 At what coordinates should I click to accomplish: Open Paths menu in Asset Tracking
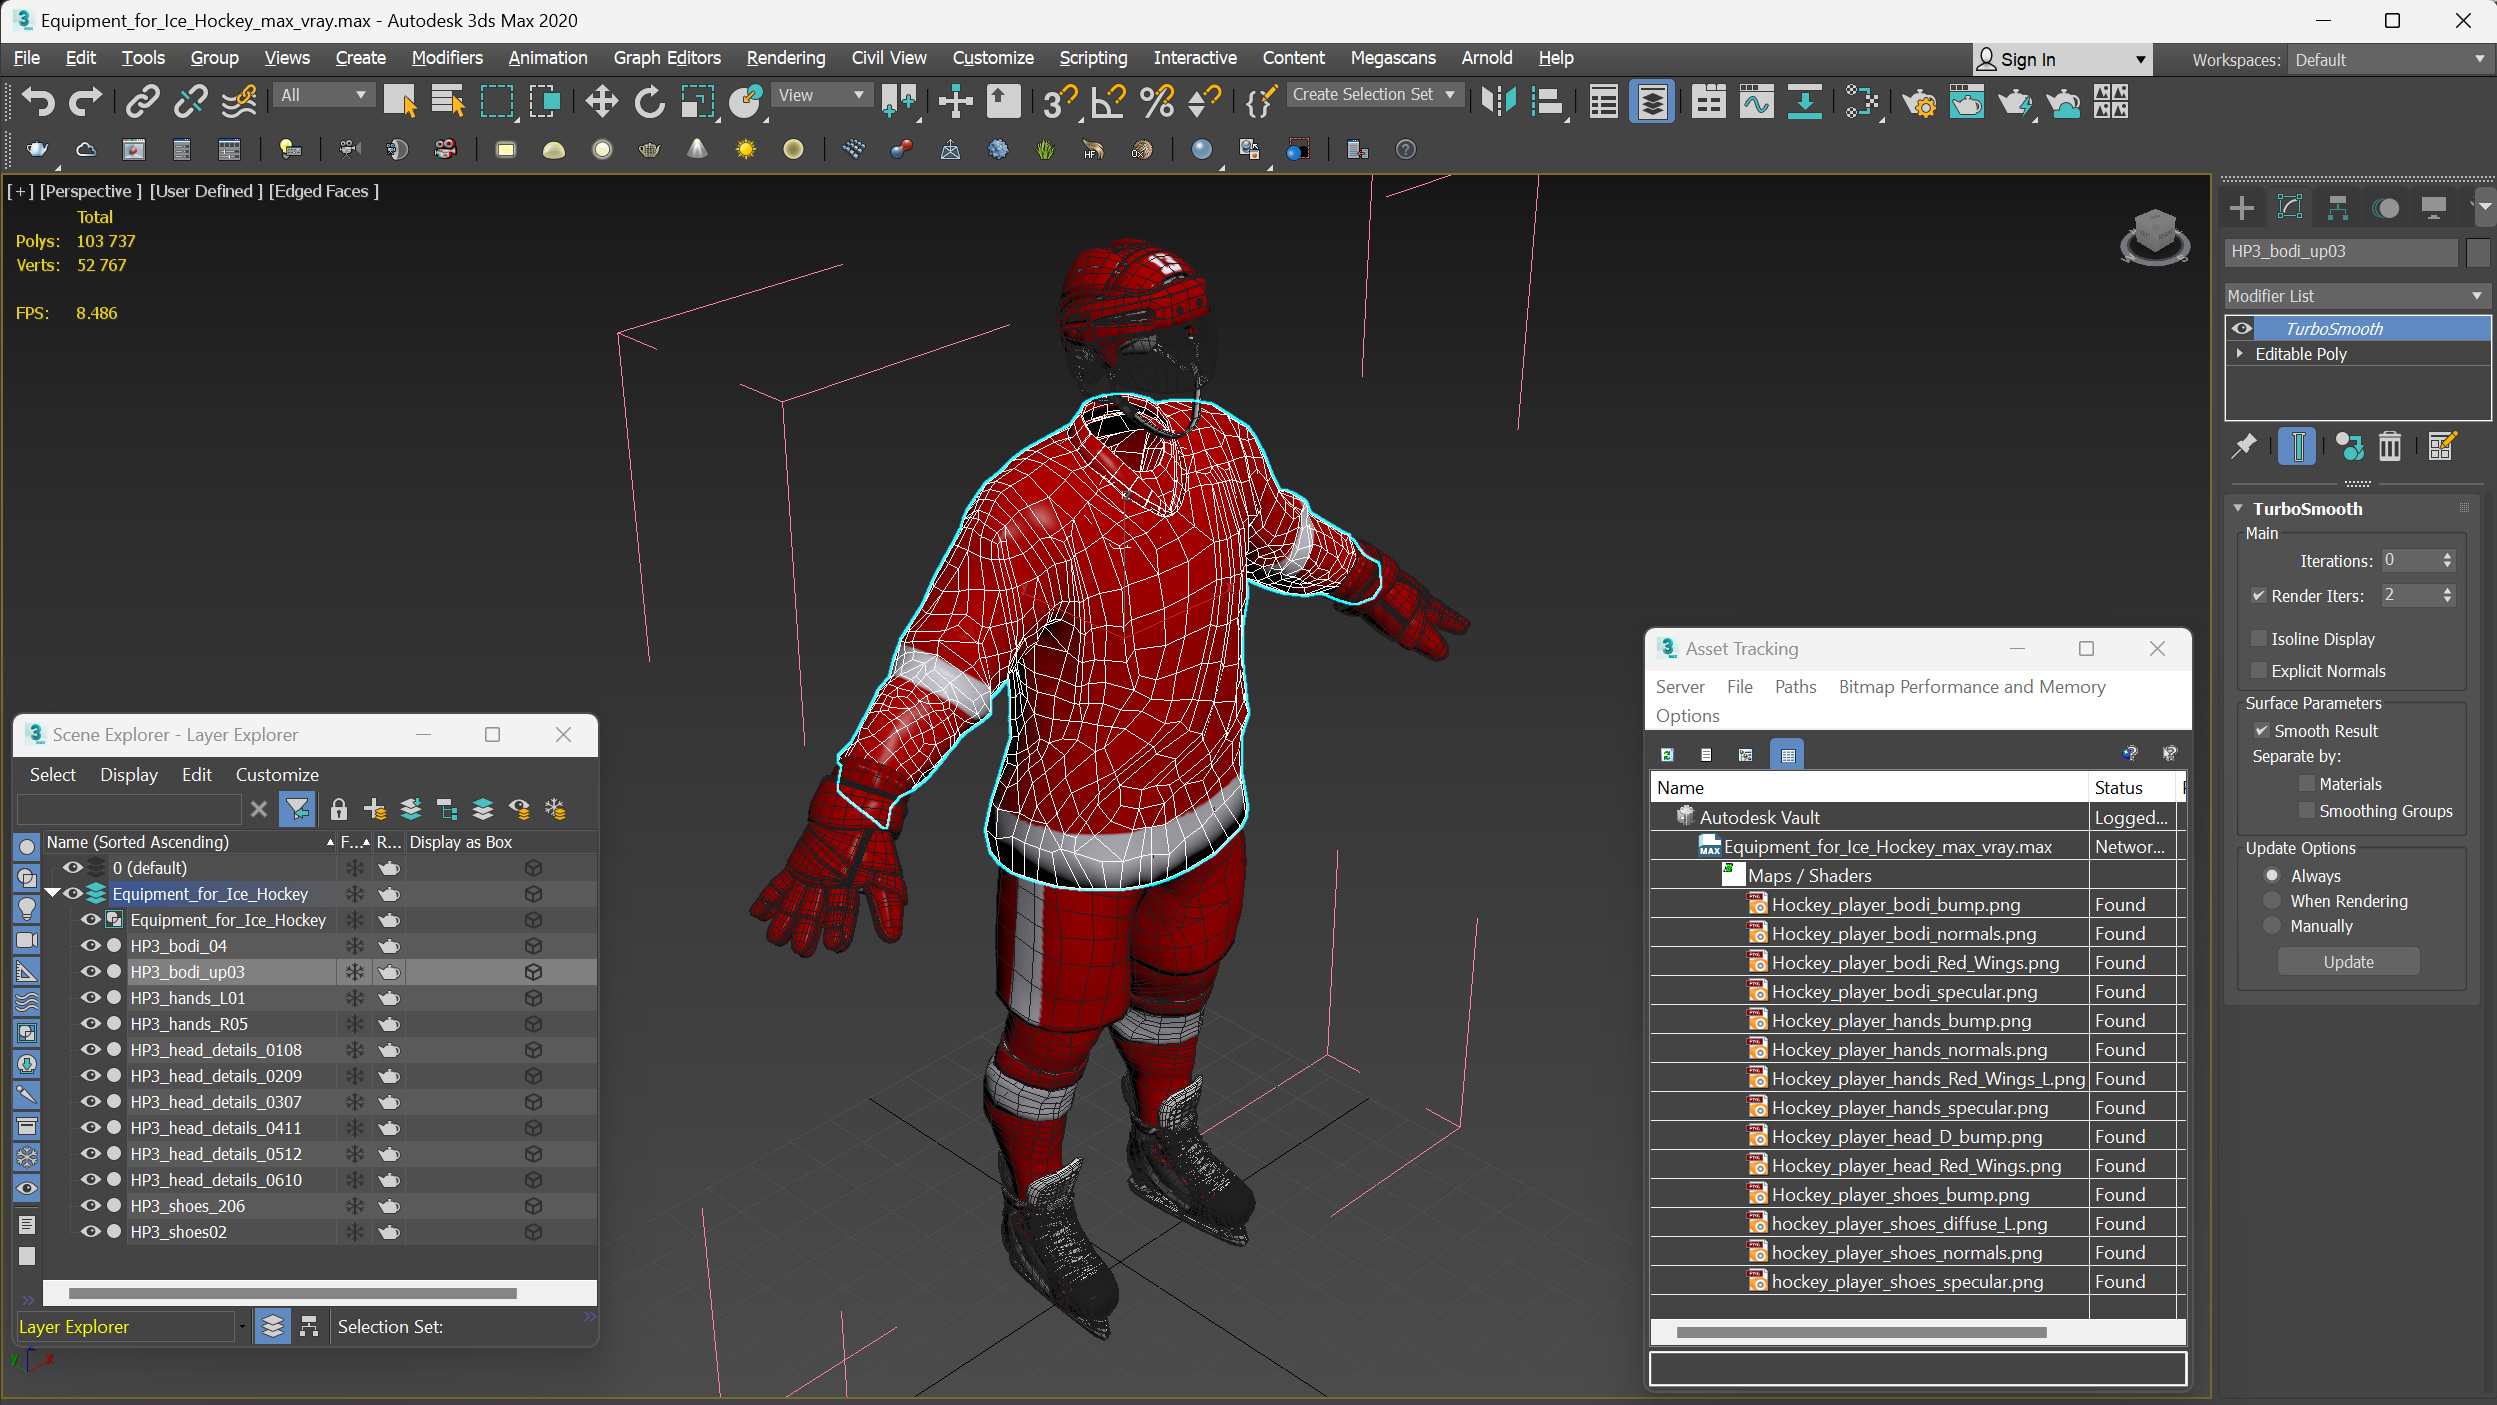coord(1794,687)
